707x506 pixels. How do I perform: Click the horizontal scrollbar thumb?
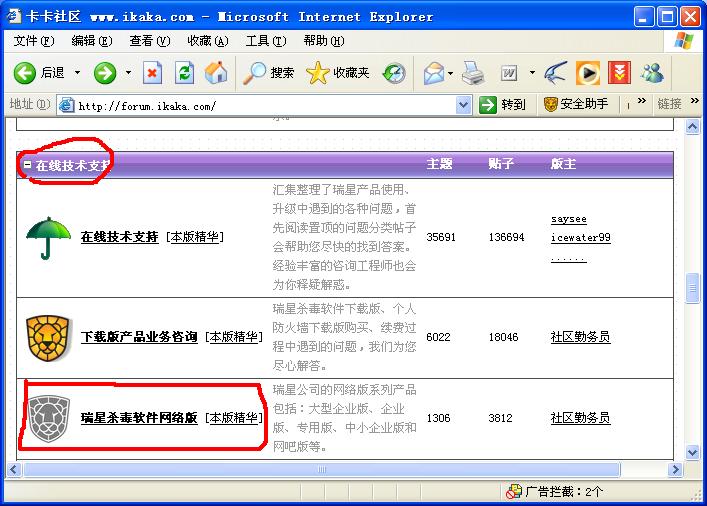pos(322,469)
